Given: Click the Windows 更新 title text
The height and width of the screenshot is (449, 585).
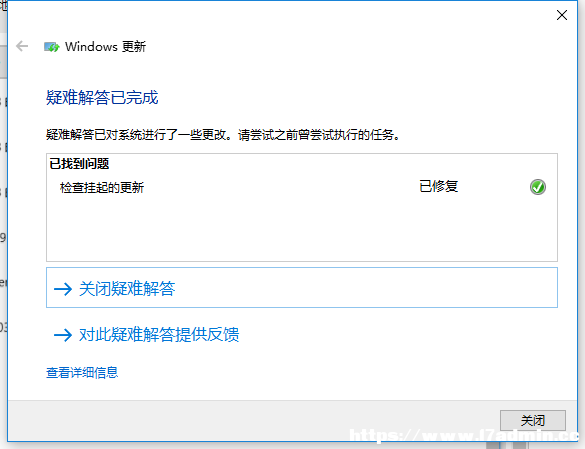Looking at the screenshot, I should [x=105, y=47].
